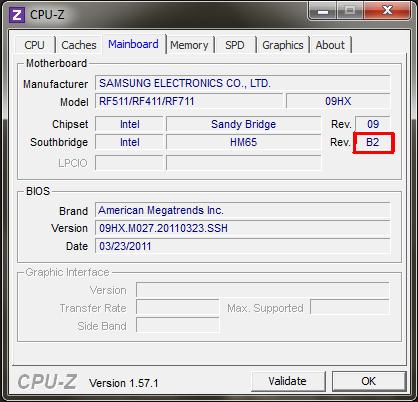
Task: Open the About tab
Action: coord(330,45)
